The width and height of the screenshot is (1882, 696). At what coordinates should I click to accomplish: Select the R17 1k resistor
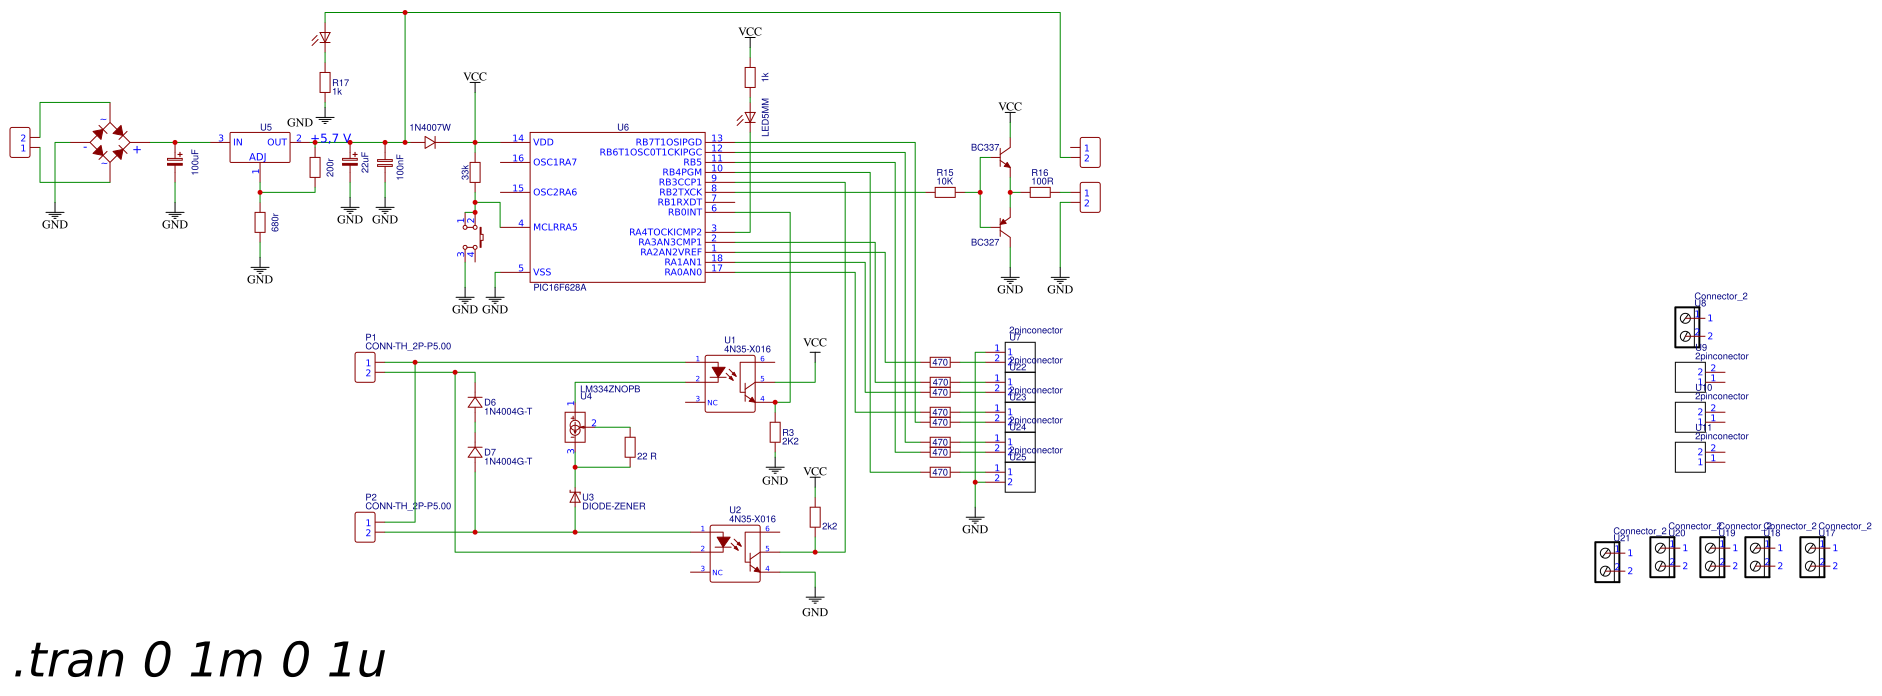point(325,82)
